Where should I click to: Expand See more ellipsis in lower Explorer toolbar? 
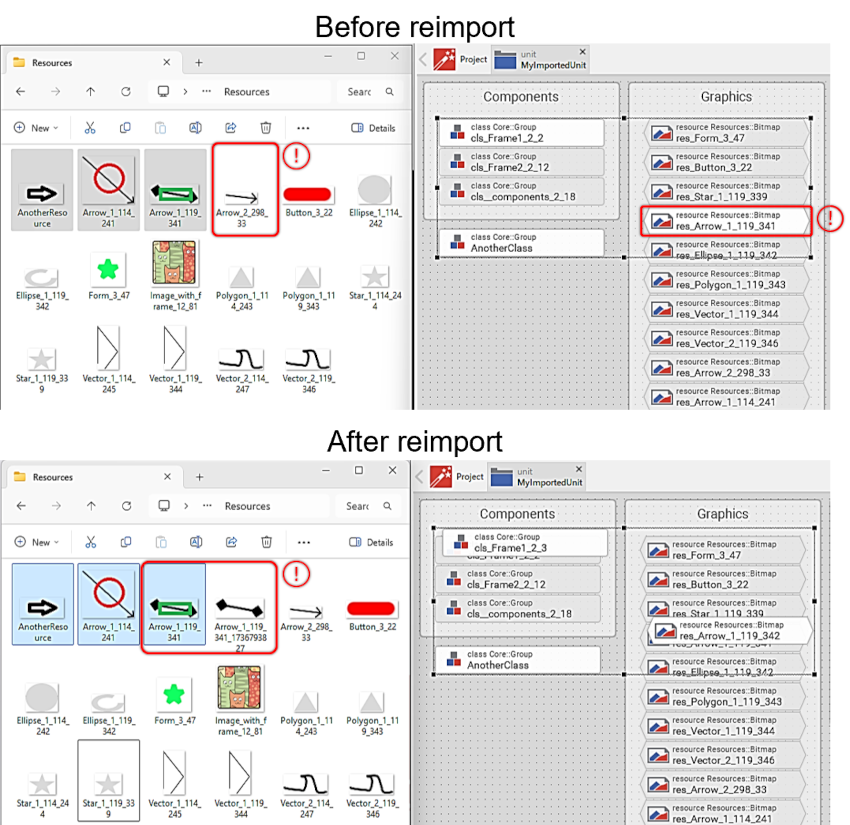coord(304,542)
